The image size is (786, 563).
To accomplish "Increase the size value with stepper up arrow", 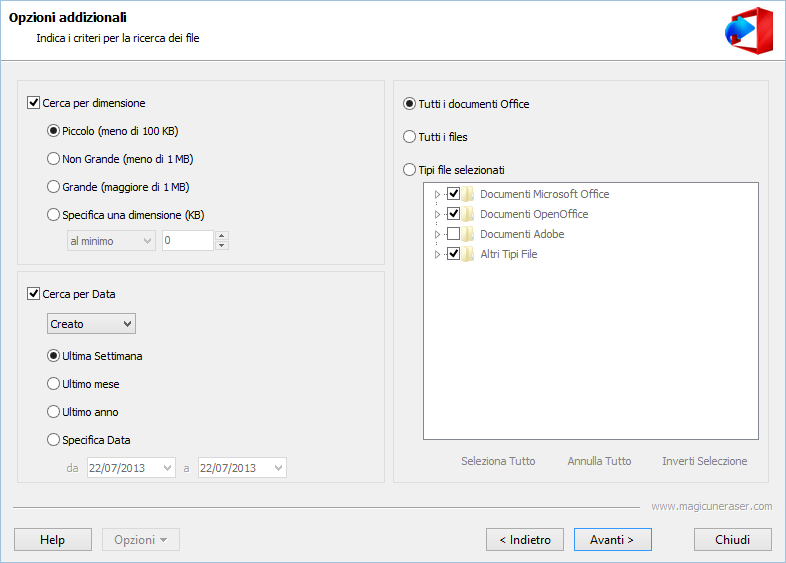I will [222, 236].
